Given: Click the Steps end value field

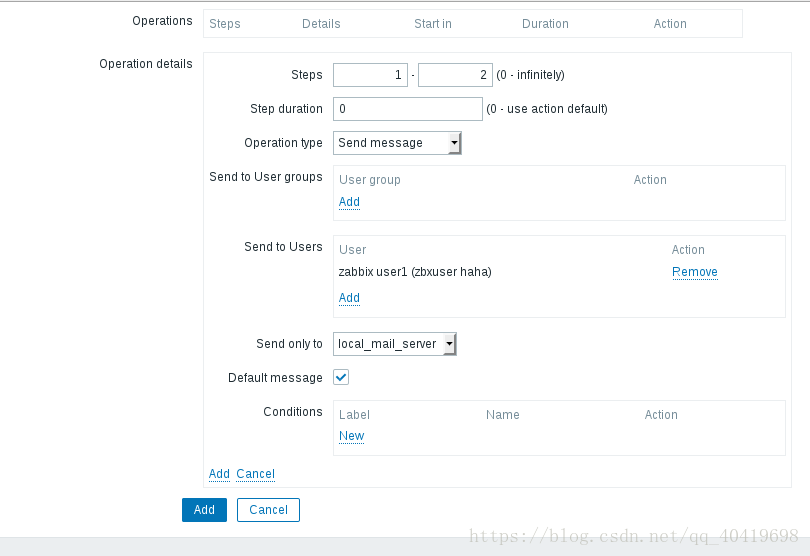Looking at the screenshot, I should coord(455,75).
